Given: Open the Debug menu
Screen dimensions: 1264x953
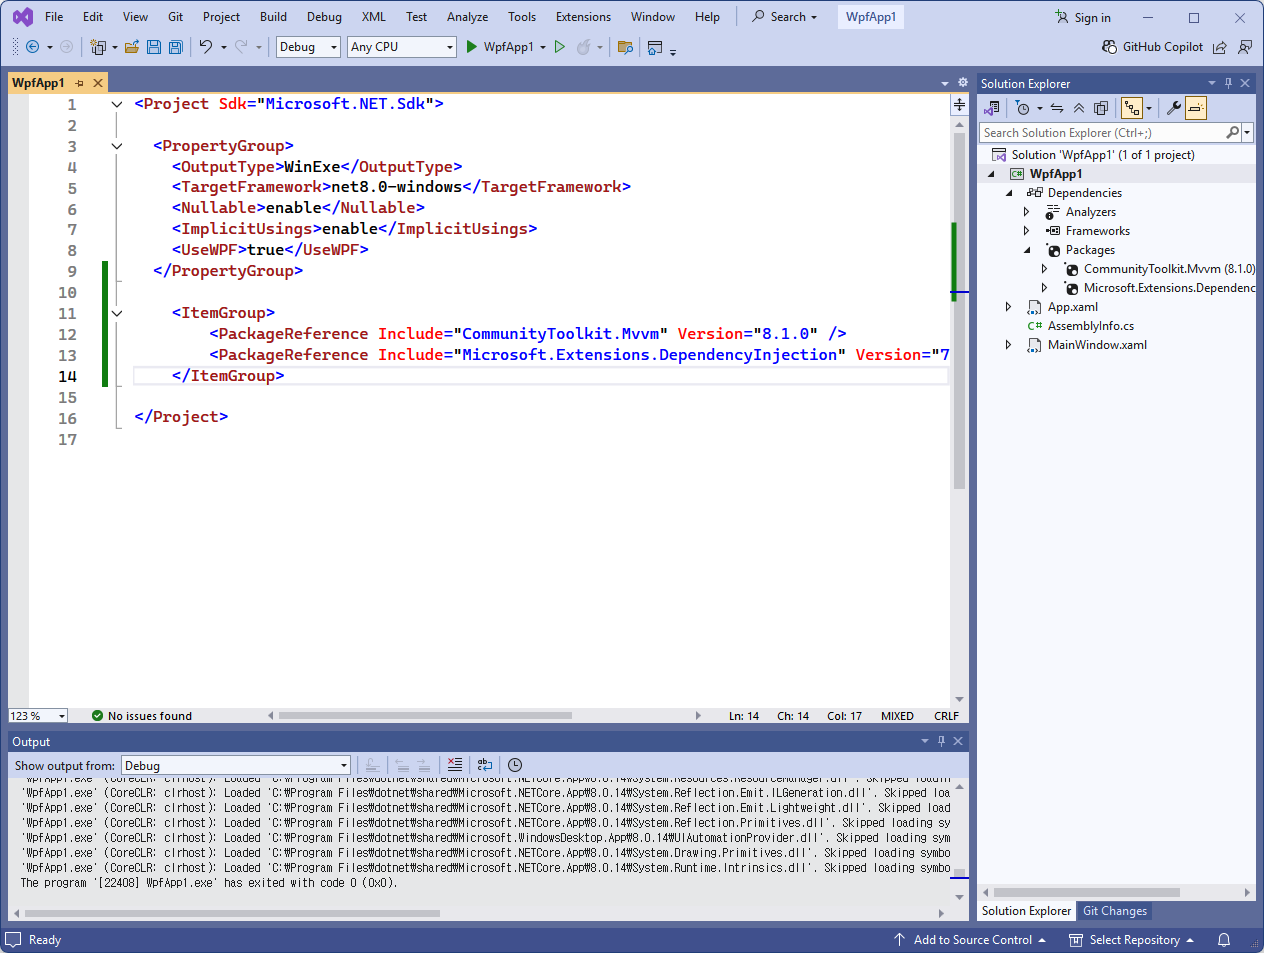Looking at the screenshot, I should [x=324, y=17].
